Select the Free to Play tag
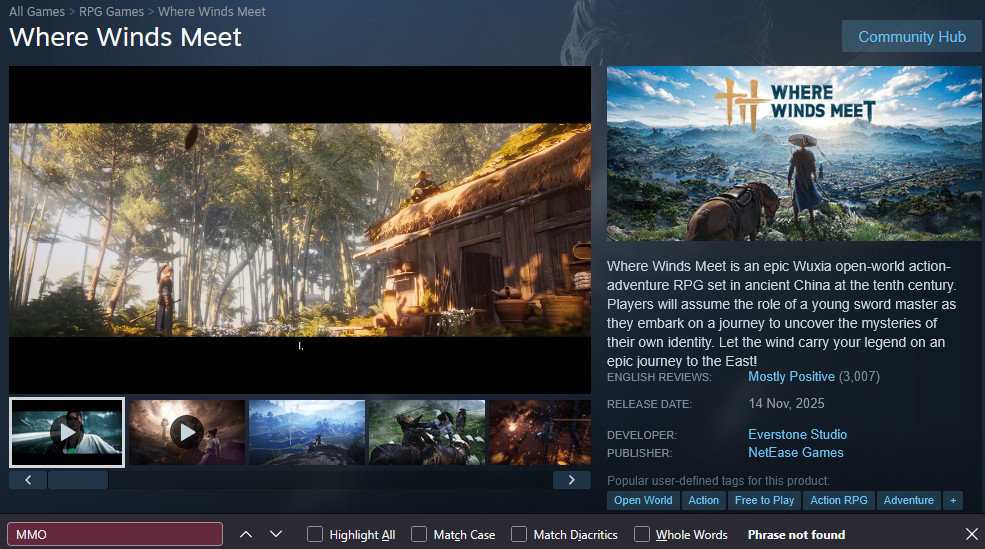This screenshot has height=549, width=985. pos(764,500)
